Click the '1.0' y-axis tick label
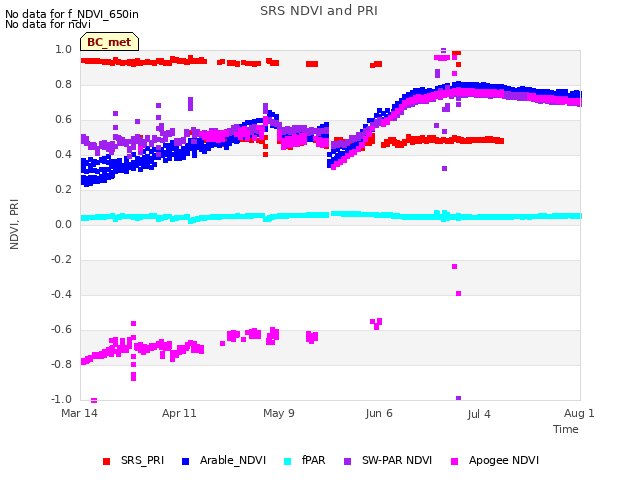 [63, 49]
